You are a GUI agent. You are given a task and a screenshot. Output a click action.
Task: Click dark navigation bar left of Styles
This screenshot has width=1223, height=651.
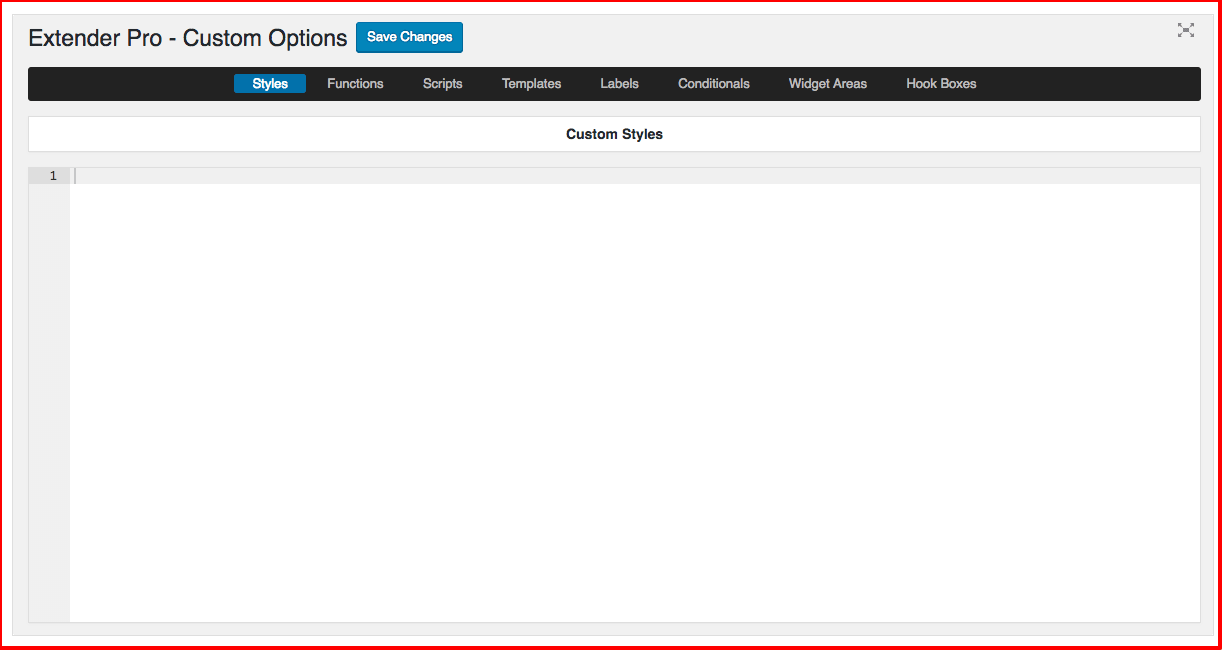(x=130, y=84)
